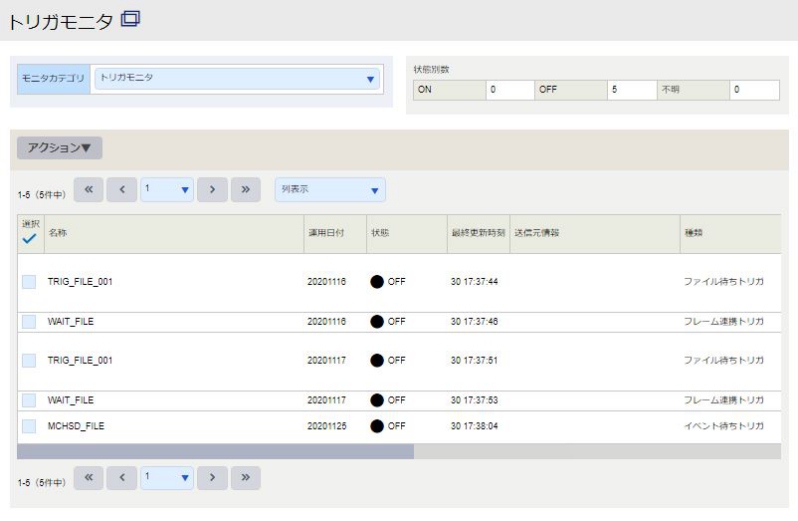Sort by the 送信元情報 column header
The width and height of the screenshot is (798, 521).
tap(595, 234)
